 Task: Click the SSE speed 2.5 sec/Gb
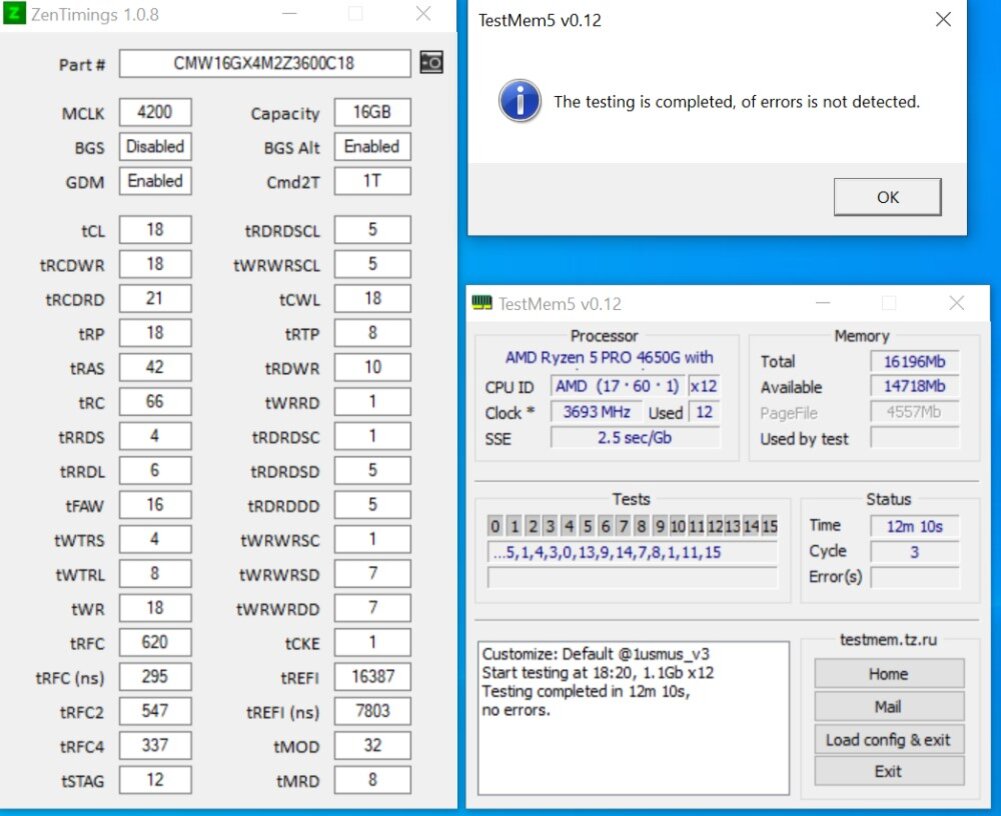[x=635, y=438]
